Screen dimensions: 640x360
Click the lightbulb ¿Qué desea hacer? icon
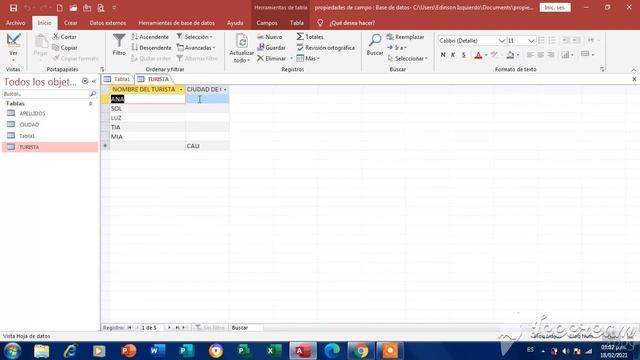(320, 23)
